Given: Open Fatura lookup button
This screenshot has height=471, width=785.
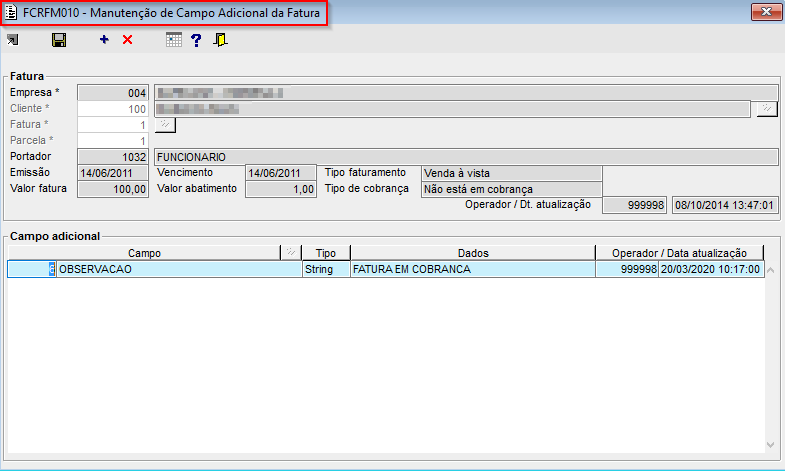Looking at the screenshot, I should [165, 125].
